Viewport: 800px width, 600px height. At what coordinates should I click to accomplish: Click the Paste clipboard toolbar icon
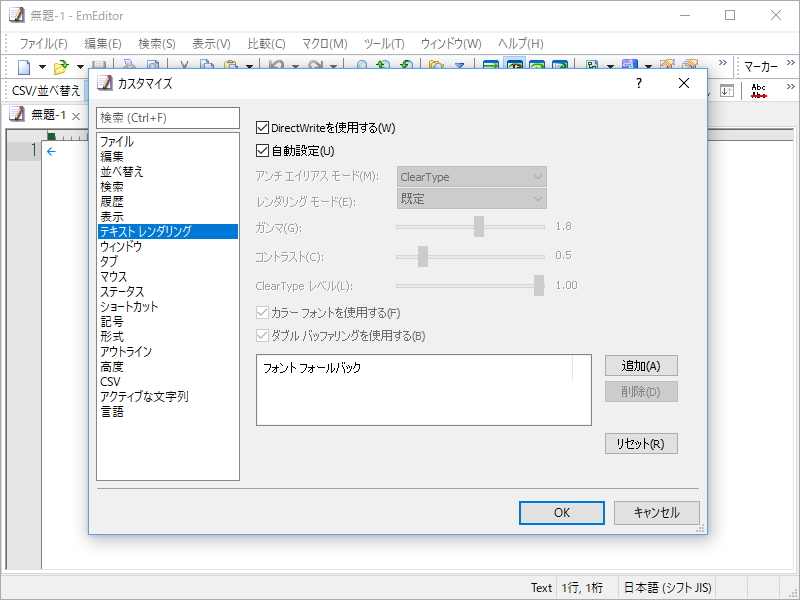coord(231,65)
